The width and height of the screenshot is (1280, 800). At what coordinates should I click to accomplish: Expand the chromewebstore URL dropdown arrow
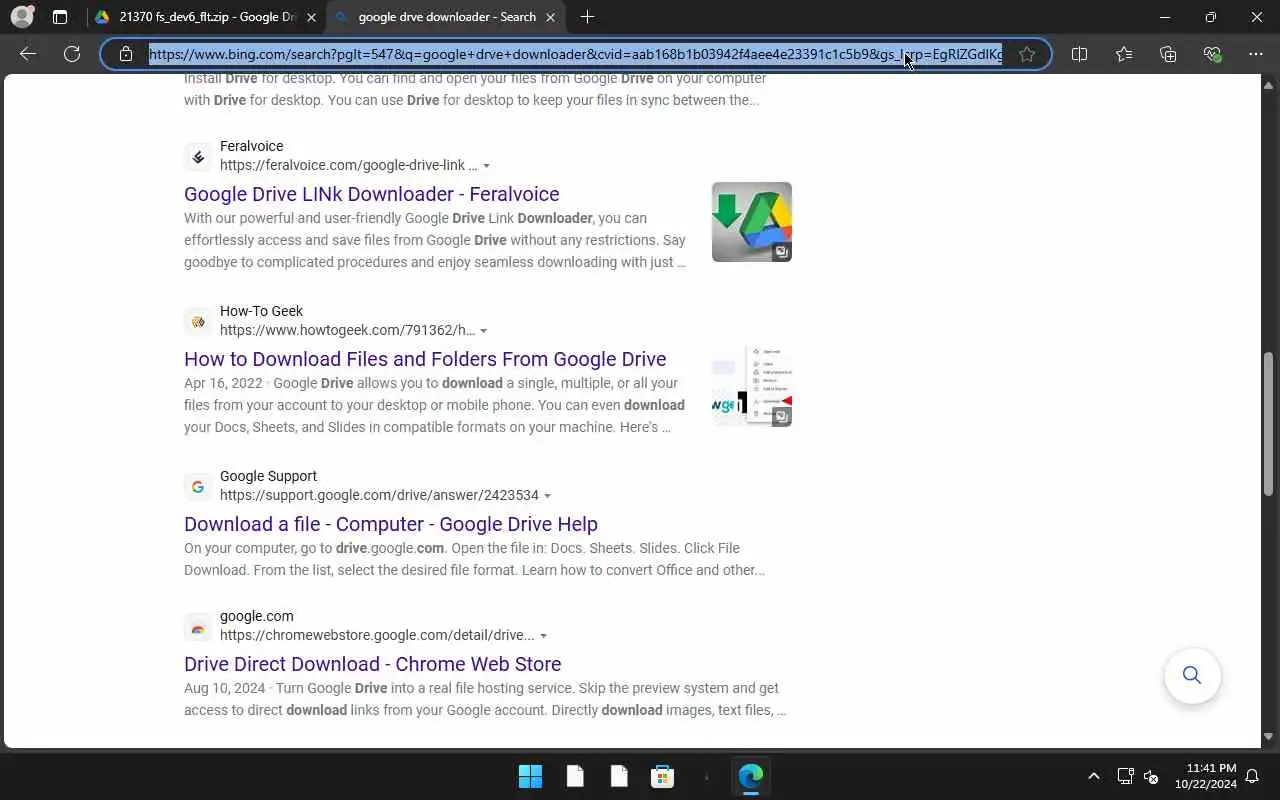coord(544,636)
